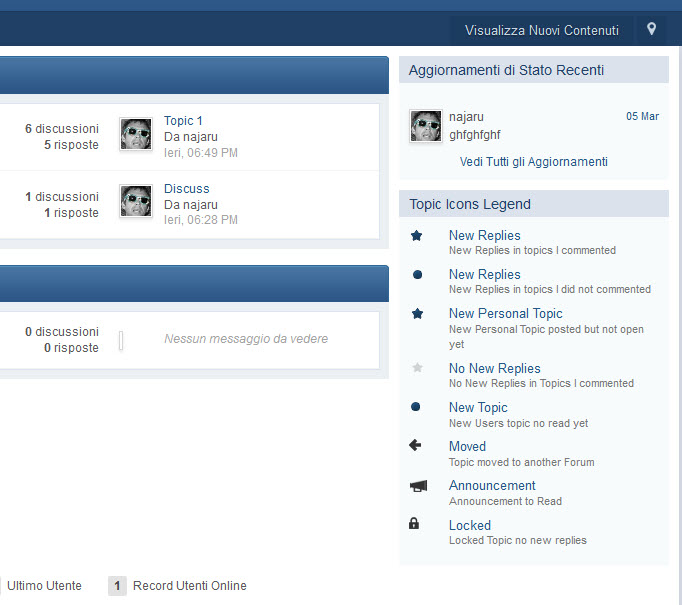Click najaru avatar in status updates panel
The width and height of the screenshot is (682, 605).
426,126
